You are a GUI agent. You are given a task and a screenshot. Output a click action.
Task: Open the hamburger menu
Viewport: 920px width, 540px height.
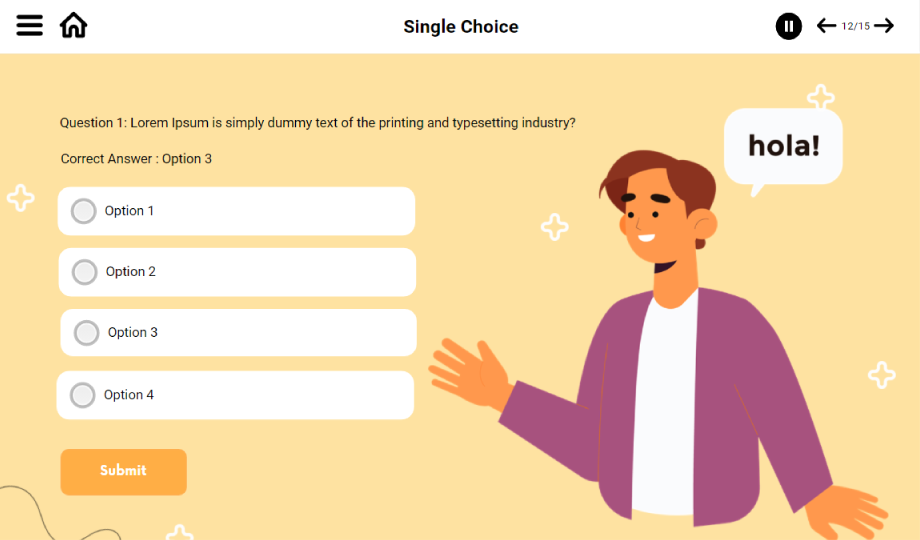[30, 26]
